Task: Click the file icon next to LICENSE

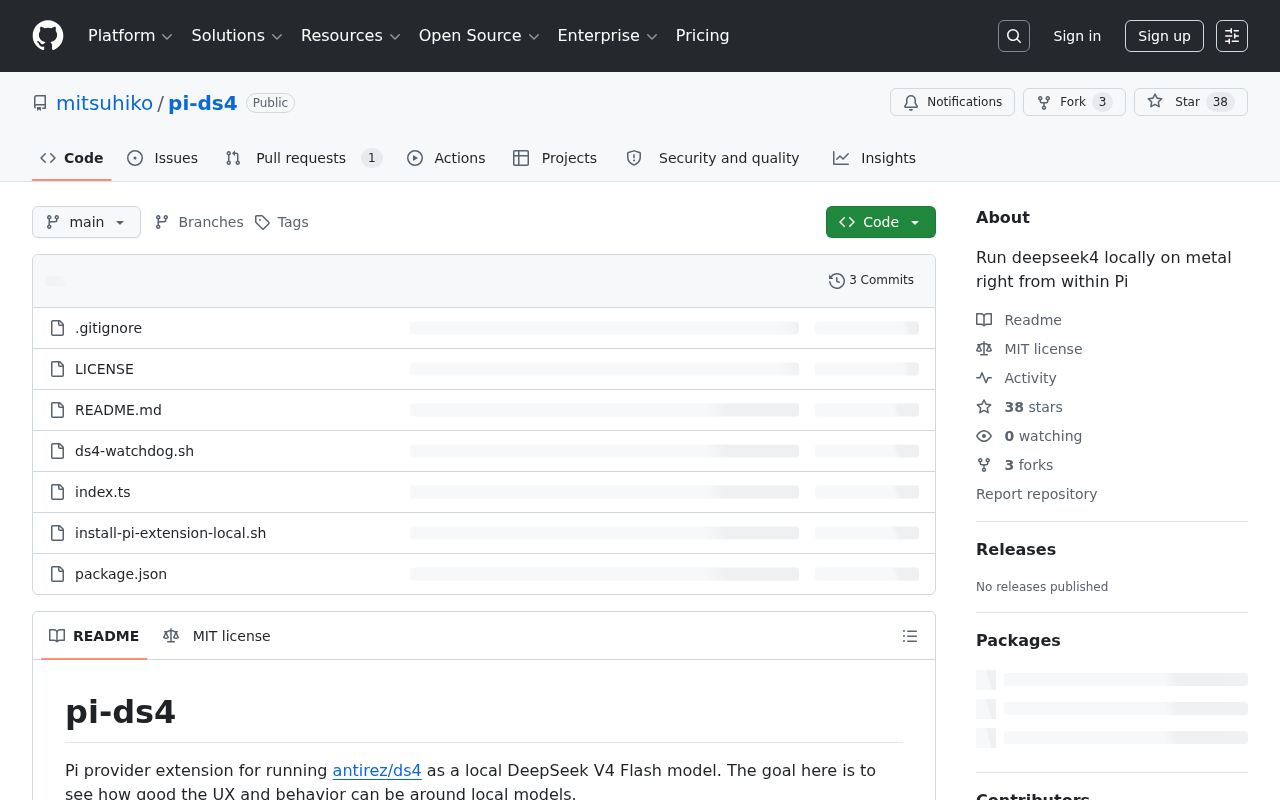Action: click(58, 369)
